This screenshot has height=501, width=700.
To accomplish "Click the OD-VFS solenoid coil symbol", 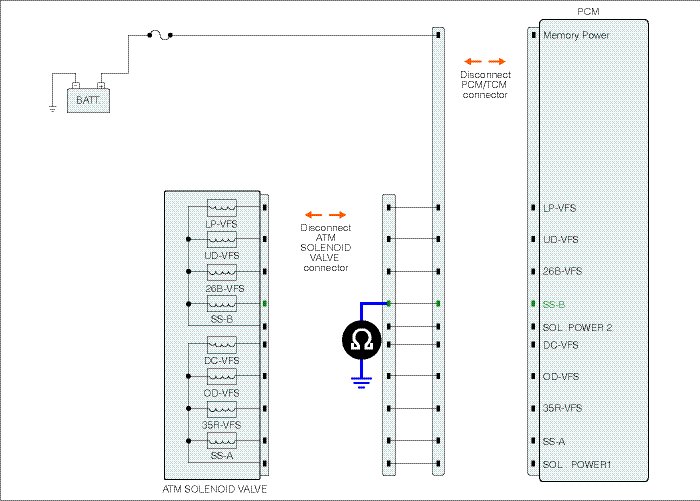I will click(x=222, y=376).
